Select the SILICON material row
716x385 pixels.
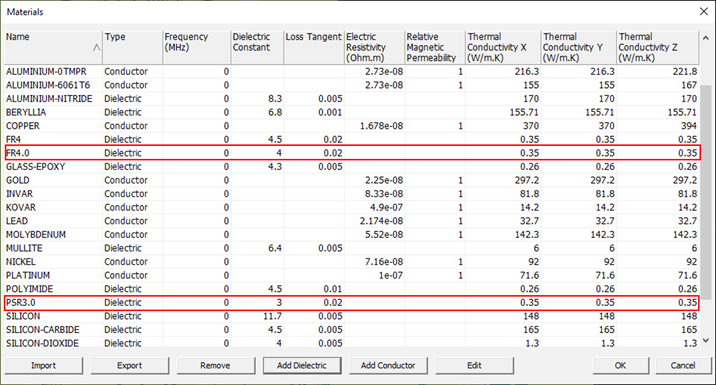click(x=352, y=316)
